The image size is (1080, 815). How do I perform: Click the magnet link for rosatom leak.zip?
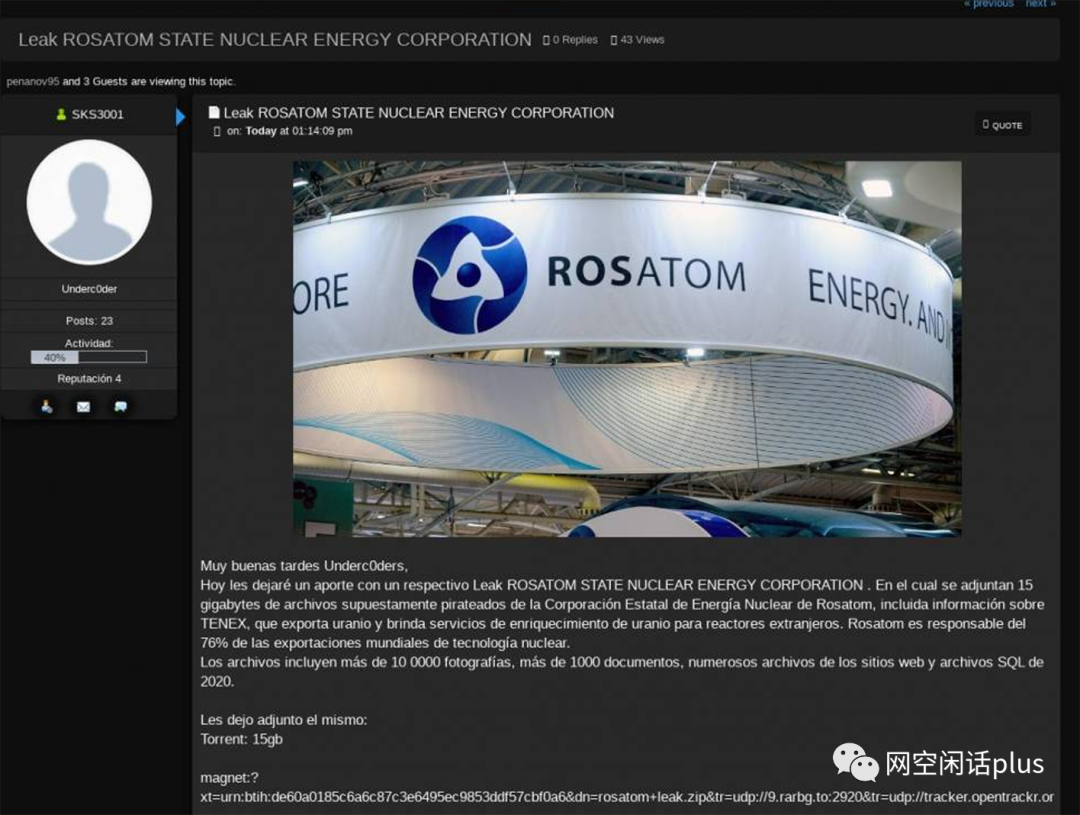[x=627, y=787]
